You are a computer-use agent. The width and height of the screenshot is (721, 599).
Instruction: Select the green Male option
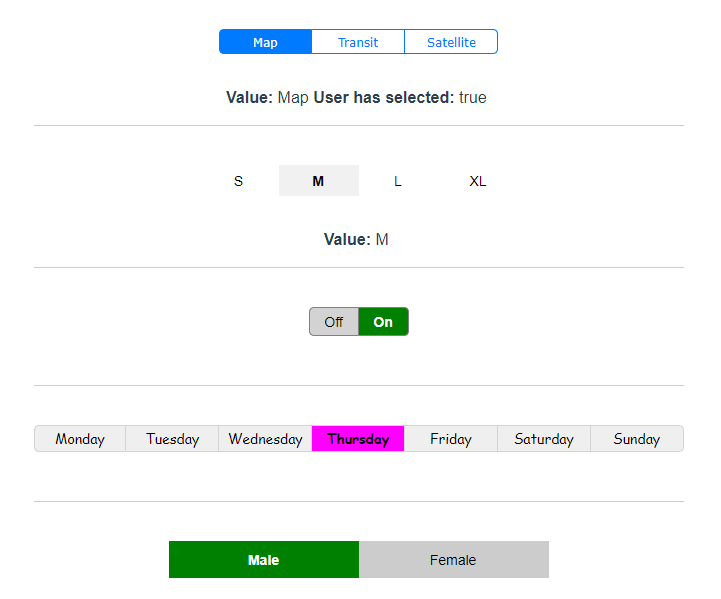[x=264, y=560]
